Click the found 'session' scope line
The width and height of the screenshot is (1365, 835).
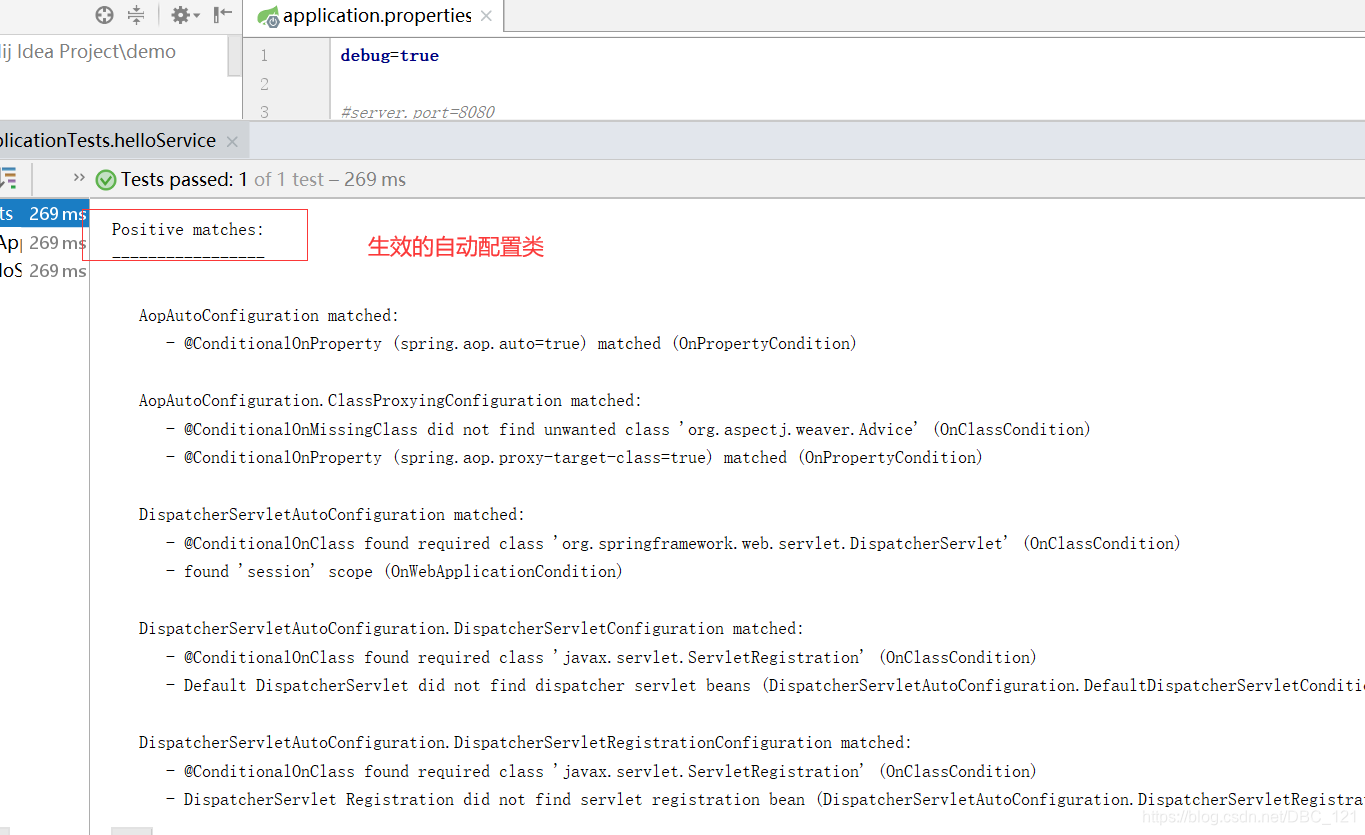pyautogui.click(x=394, y=572)
